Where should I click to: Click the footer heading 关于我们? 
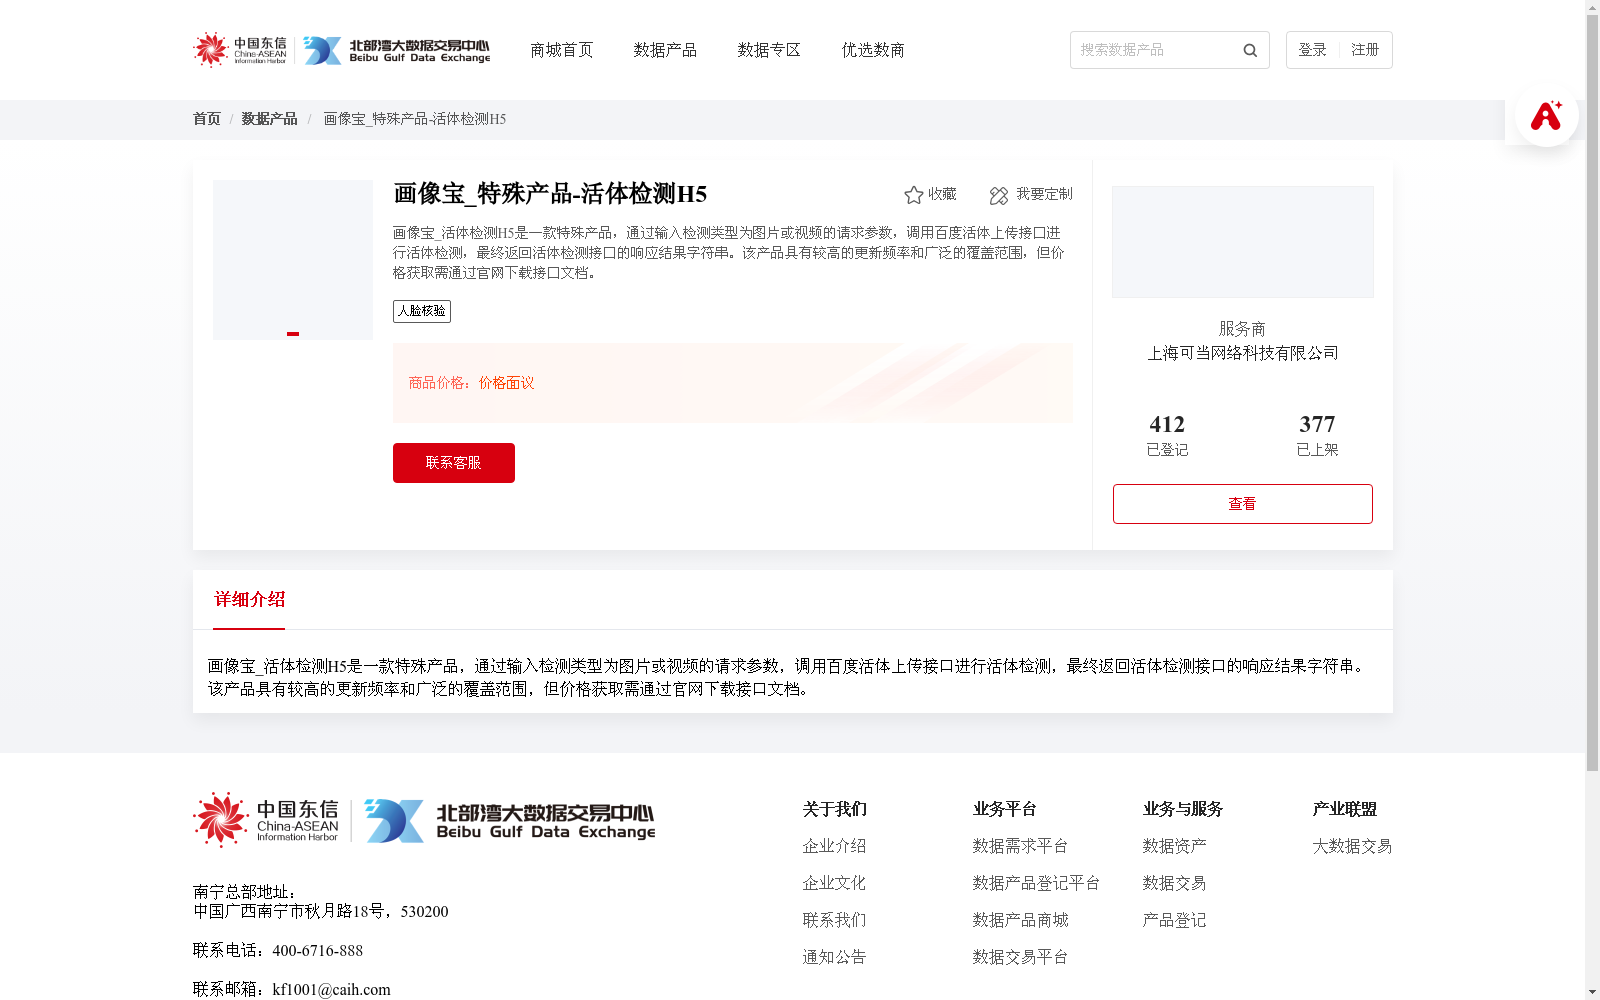click(x=834, y=809)
